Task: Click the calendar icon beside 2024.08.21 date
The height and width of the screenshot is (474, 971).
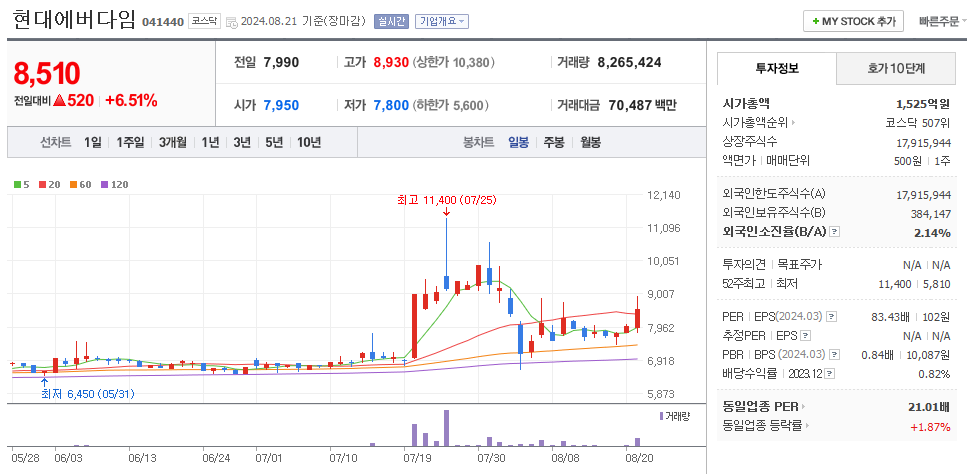Action: [x=232, y=22]
